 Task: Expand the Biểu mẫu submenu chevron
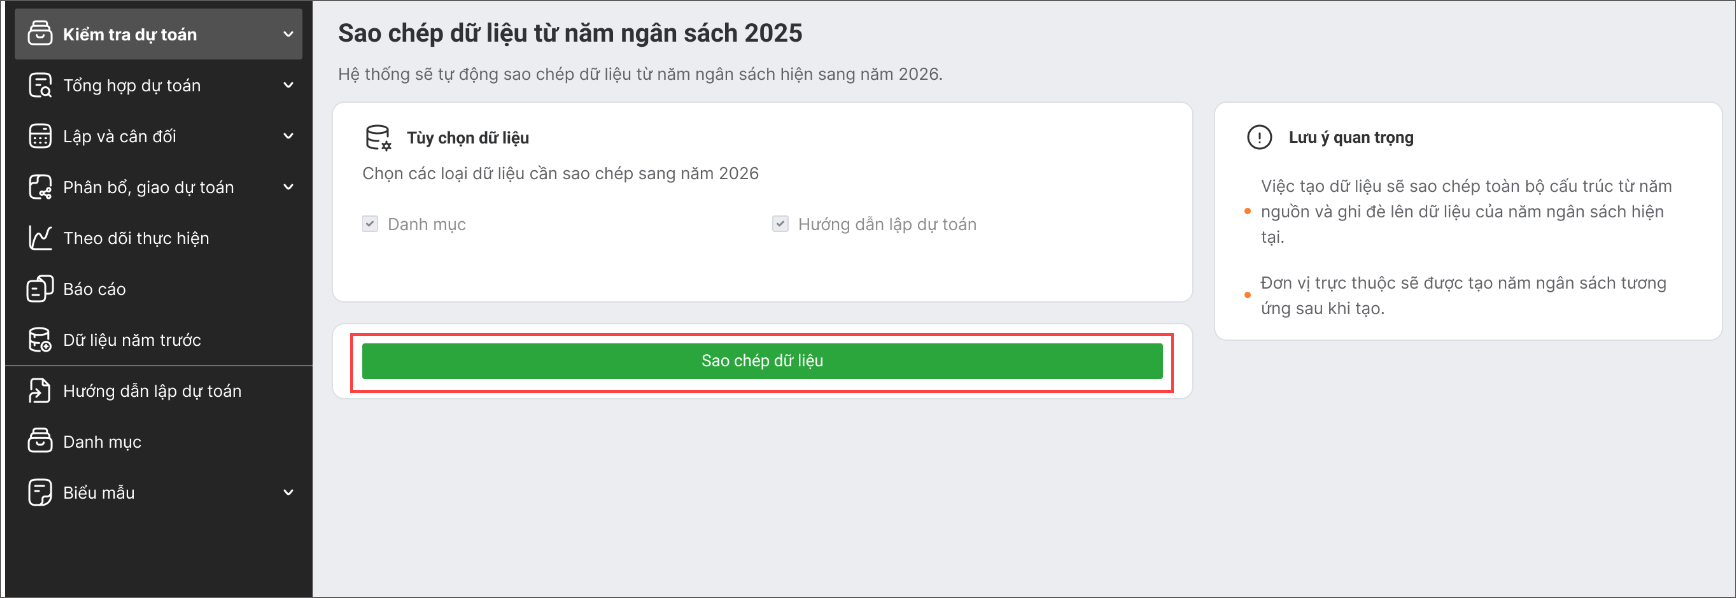point(288,492)
